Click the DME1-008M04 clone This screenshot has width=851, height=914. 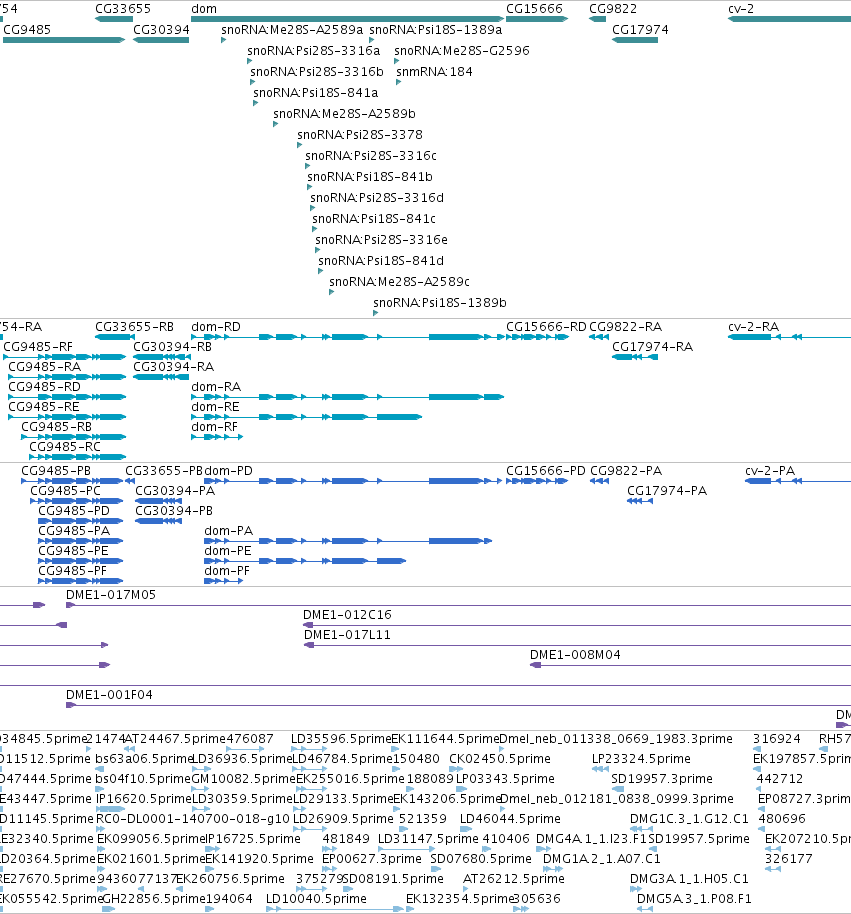click(x=690, y=665)
